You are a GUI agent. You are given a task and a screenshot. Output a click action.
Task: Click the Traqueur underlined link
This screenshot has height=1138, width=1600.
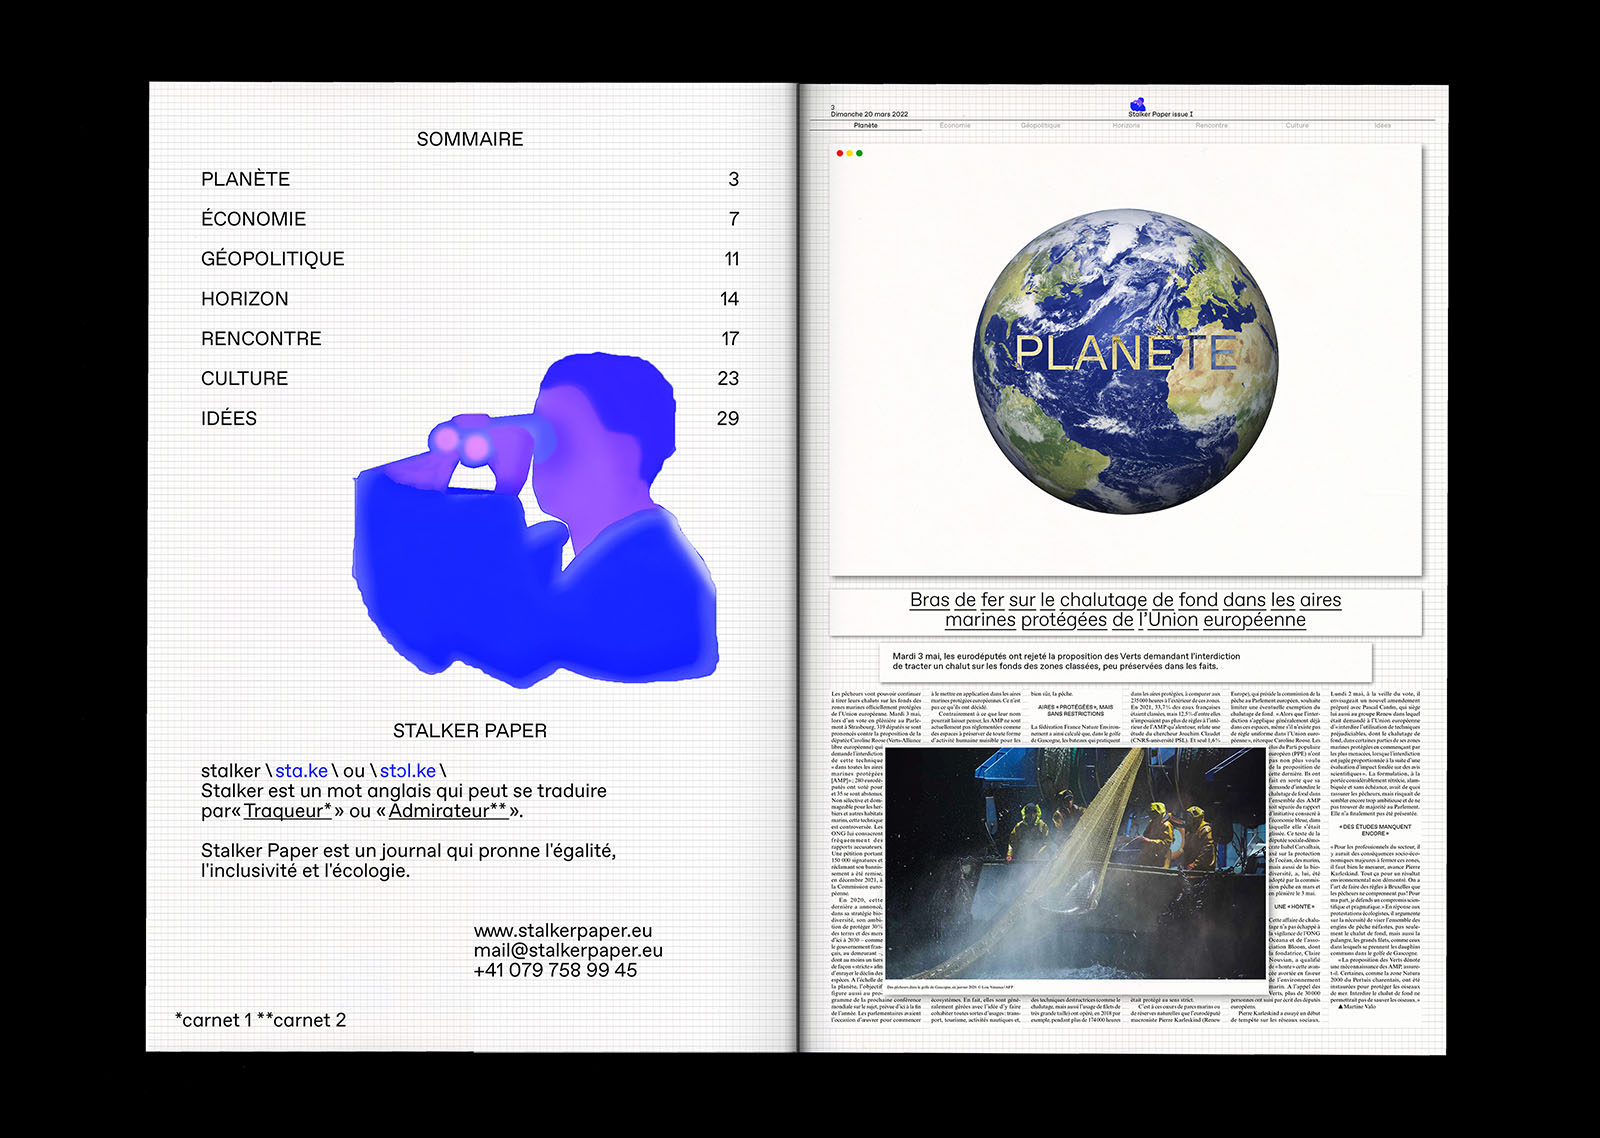287,811
